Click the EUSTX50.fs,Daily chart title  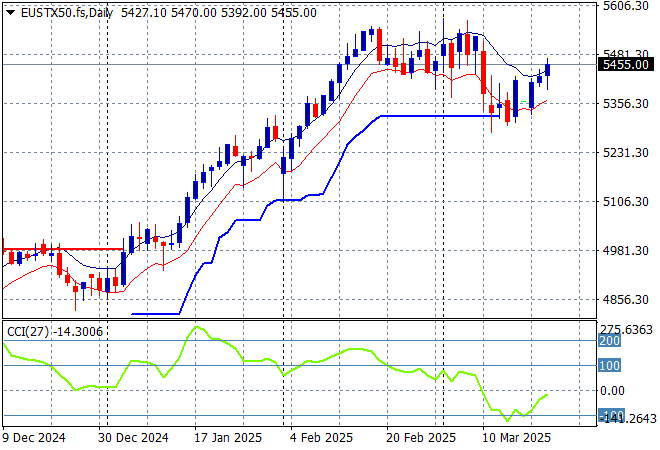[x=65, y=12]
